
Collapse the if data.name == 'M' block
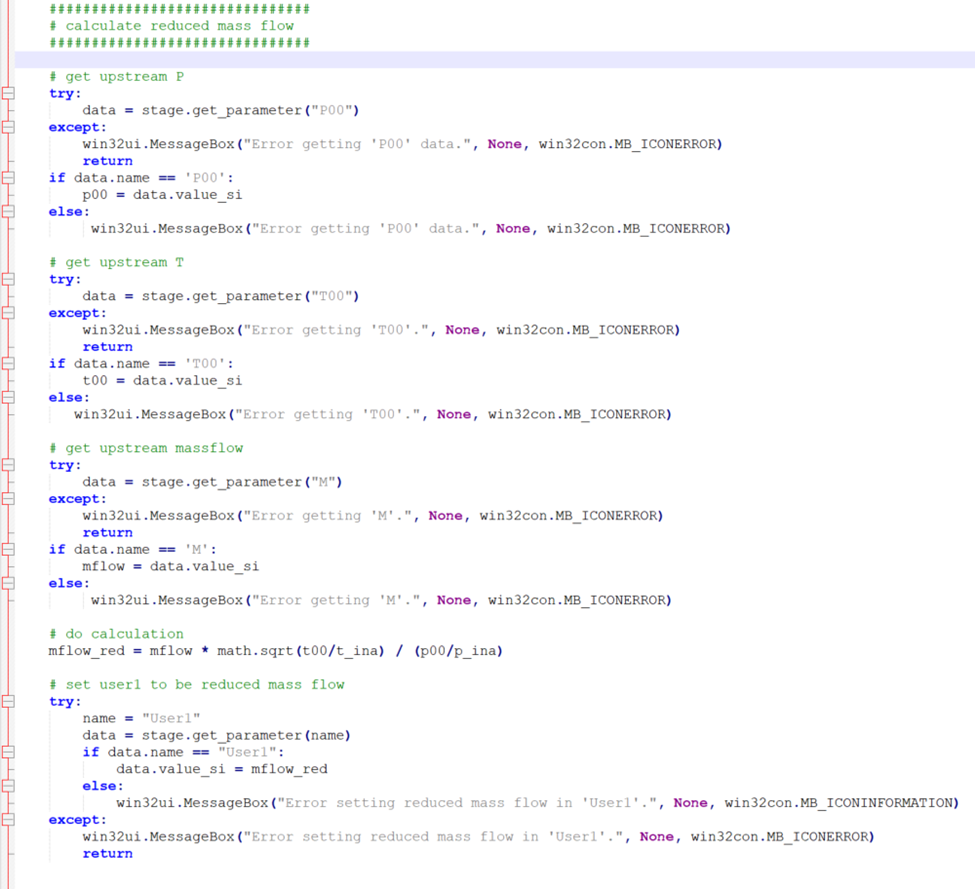click(8, 549)
